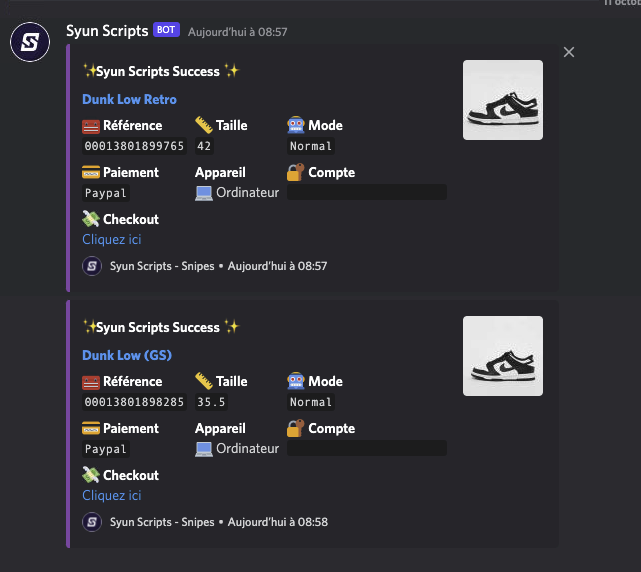Click the sparkles emoji after the first Success heading
Image resolution: width=641 pixels, height=572 pixels.
click(232, 71)
